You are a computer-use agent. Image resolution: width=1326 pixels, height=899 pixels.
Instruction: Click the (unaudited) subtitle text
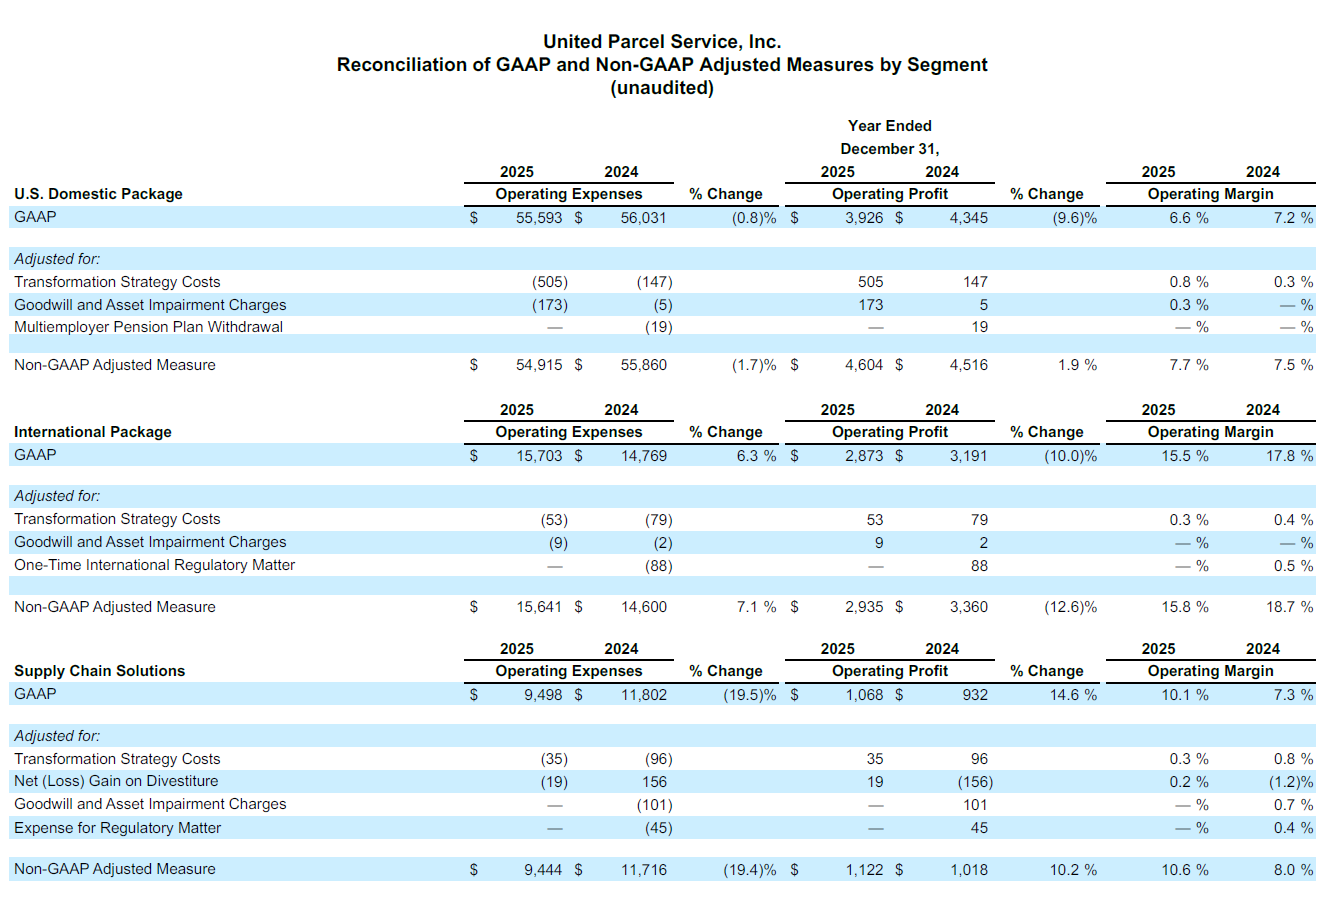pyautogui.click(x=662, y=88)
